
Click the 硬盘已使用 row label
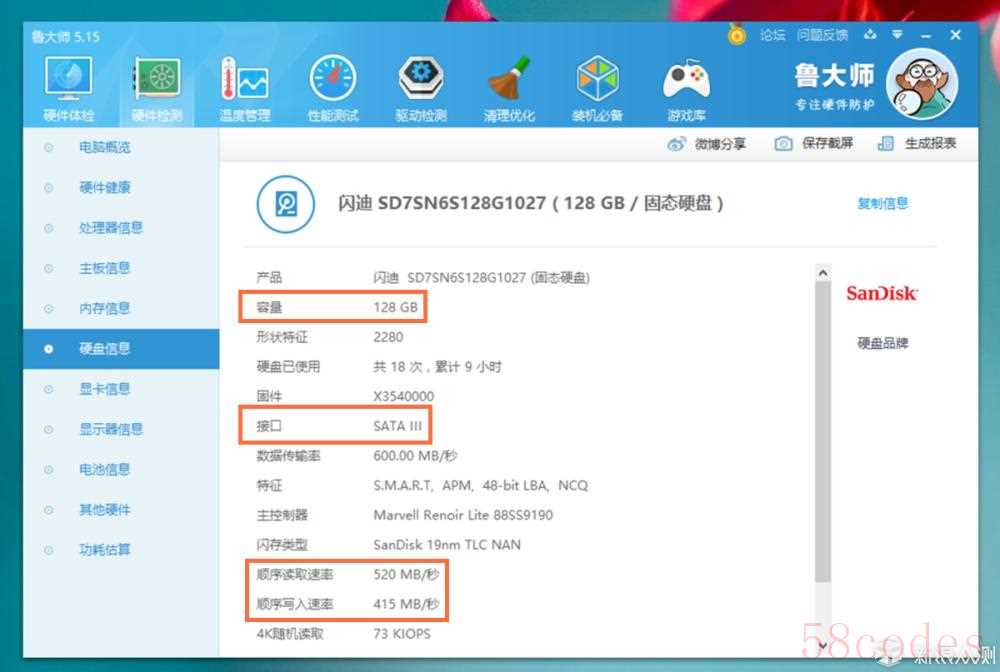(x=288, y=367)
